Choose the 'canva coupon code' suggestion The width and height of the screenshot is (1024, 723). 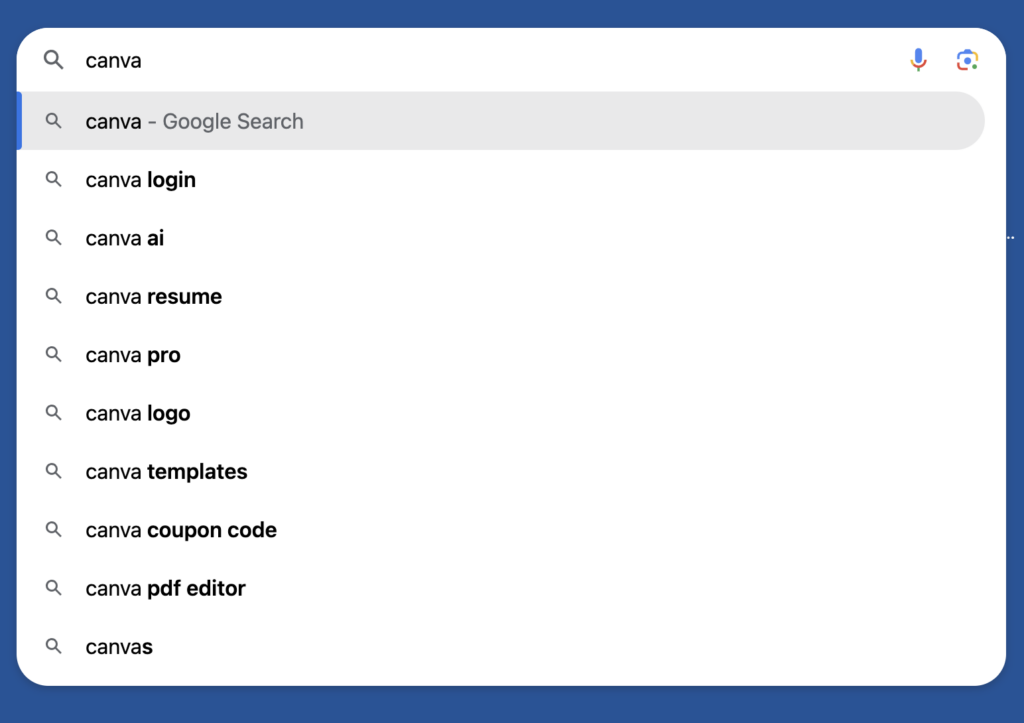click(180, 529)
